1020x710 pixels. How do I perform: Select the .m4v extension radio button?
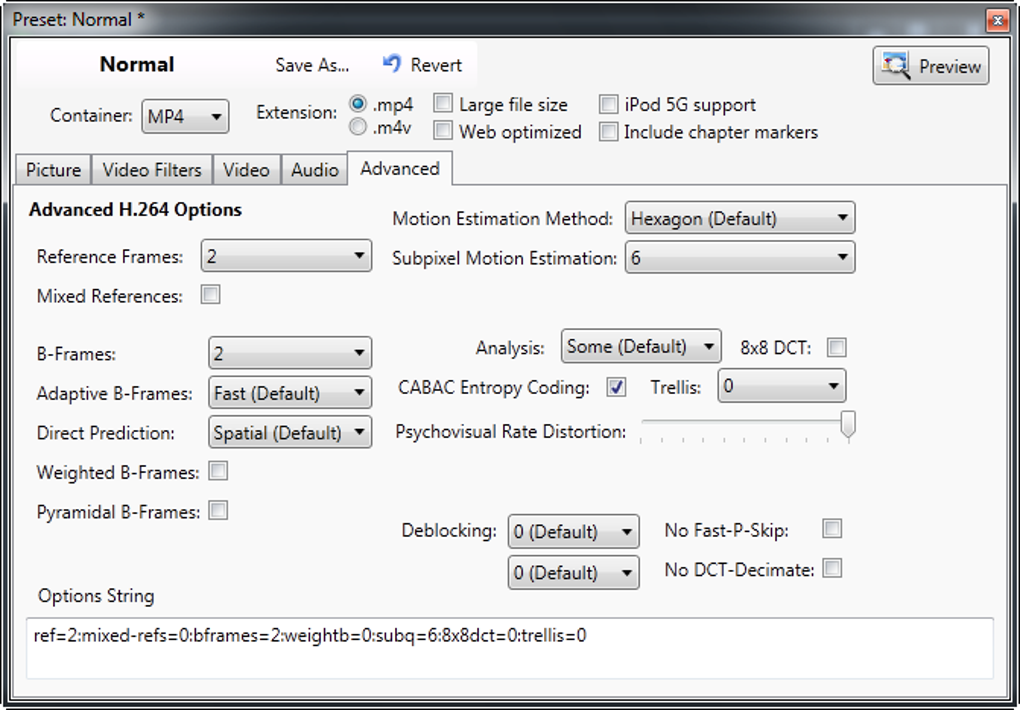pos(357,125)
